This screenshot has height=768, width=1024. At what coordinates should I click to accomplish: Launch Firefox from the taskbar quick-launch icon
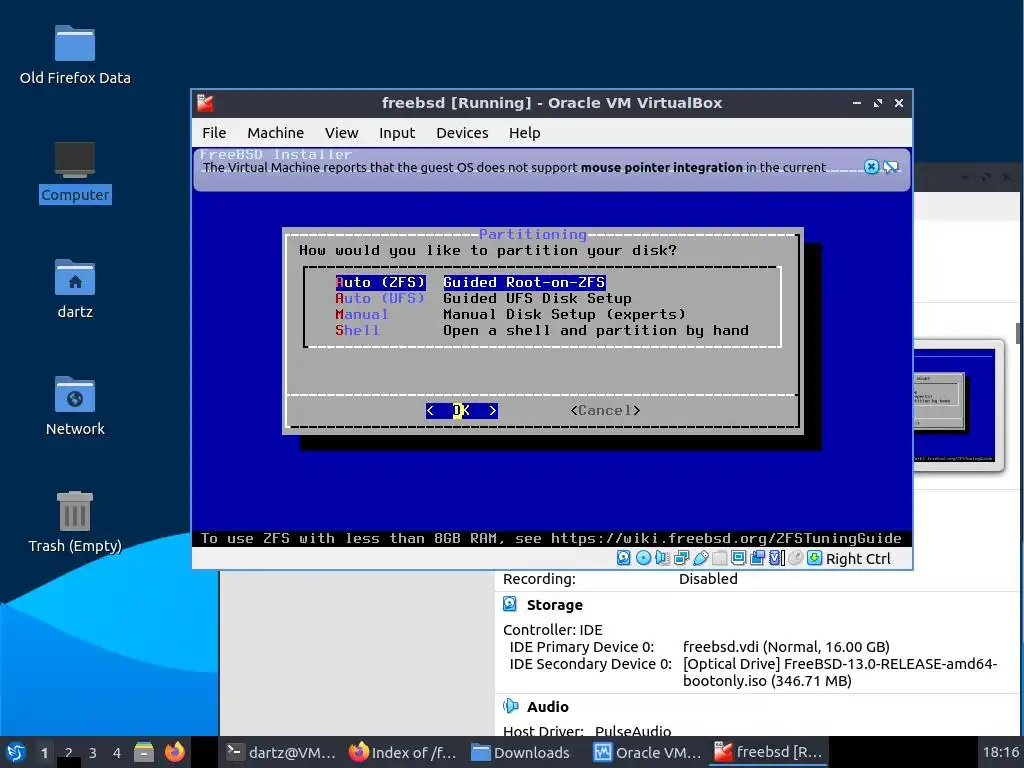click(174, 752)
